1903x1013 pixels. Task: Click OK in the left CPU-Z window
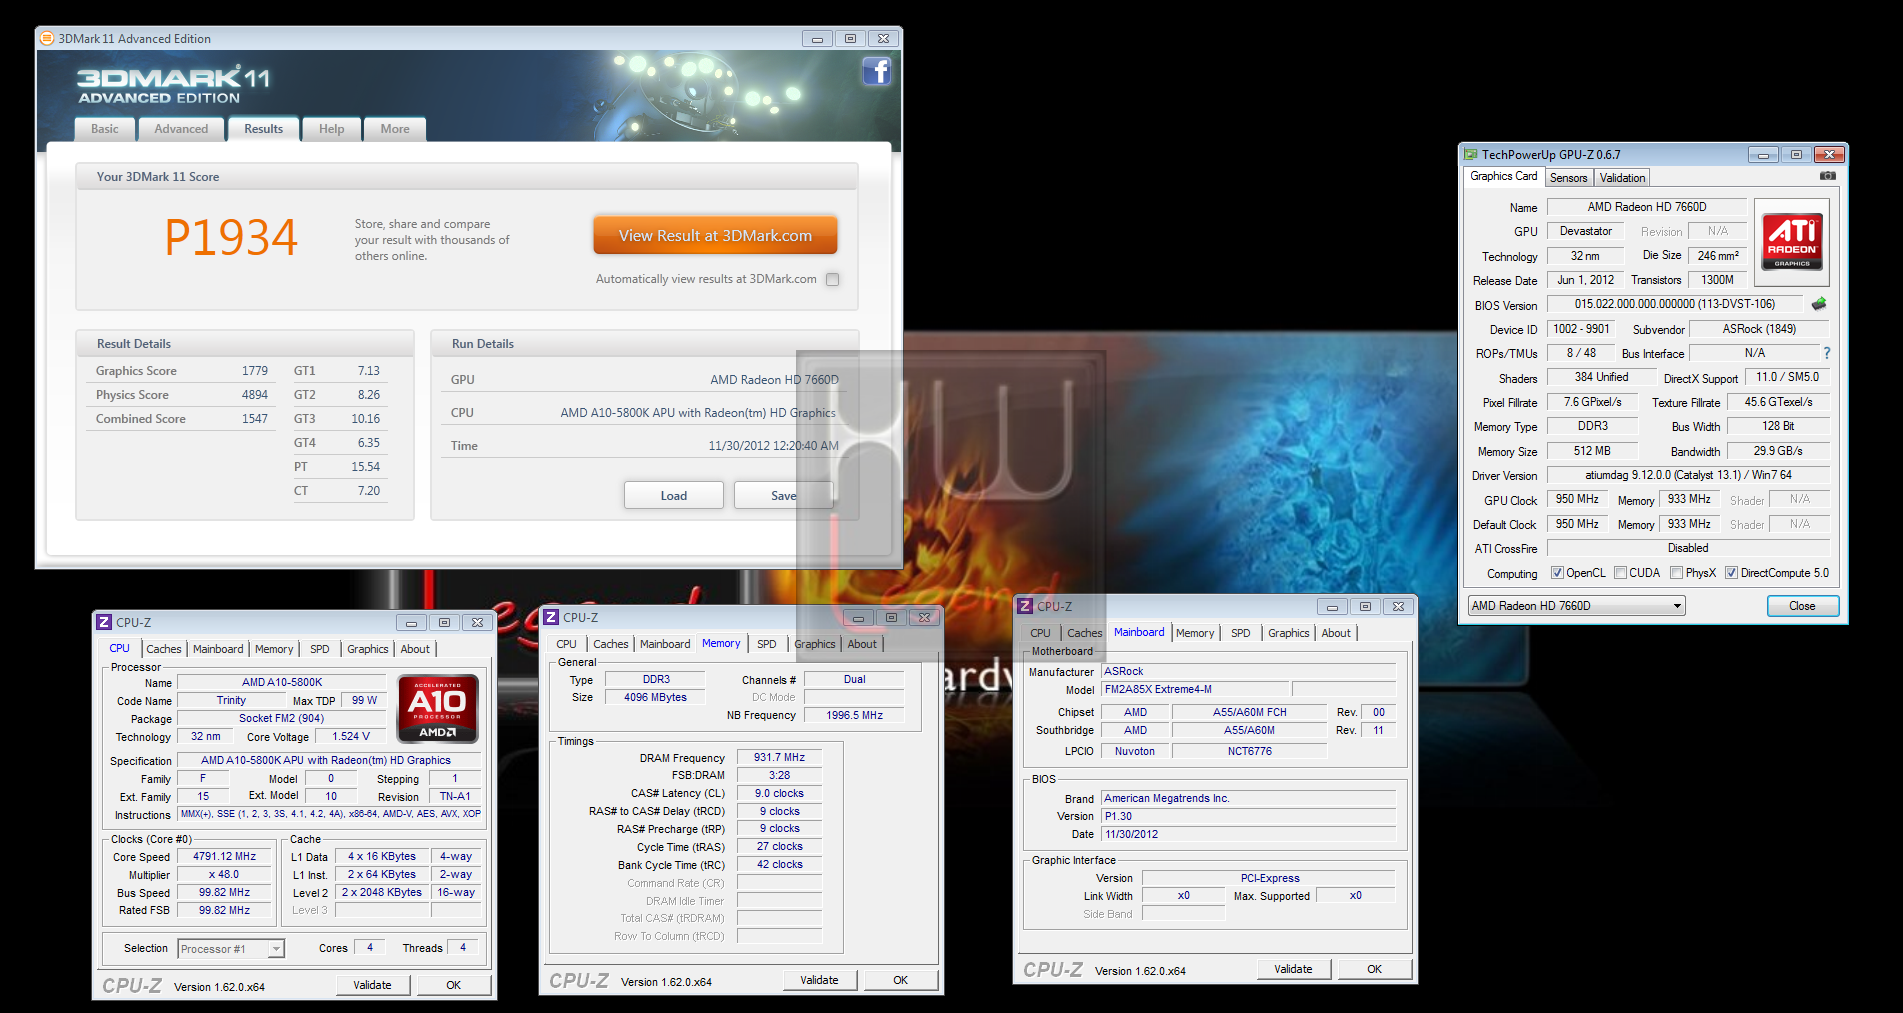point(454,985)
